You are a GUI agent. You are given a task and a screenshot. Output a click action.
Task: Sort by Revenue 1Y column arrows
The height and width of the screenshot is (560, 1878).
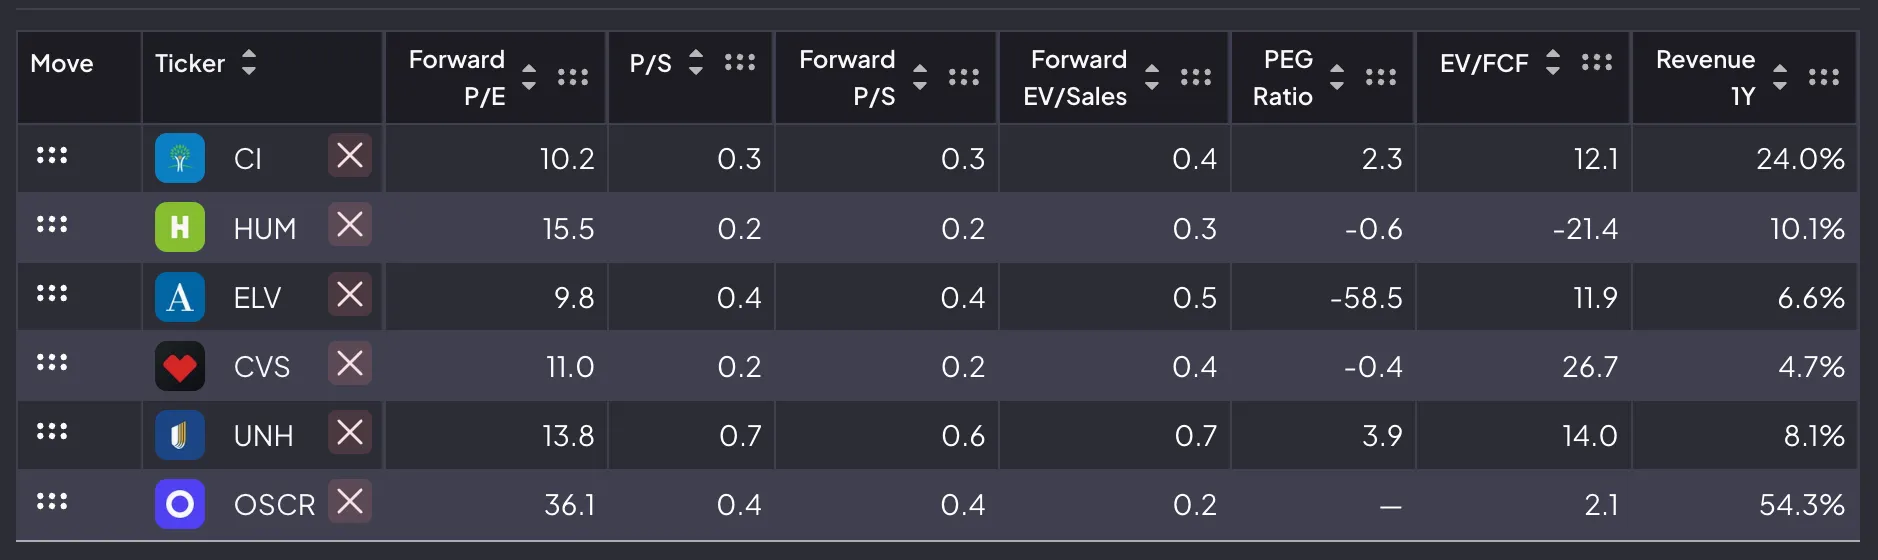click(x=1780, y=77)
